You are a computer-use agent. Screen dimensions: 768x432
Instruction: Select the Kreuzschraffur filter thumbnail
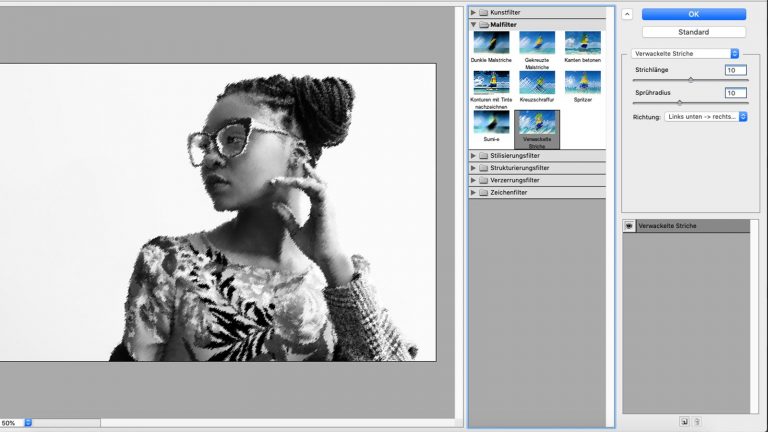point(537,82)
